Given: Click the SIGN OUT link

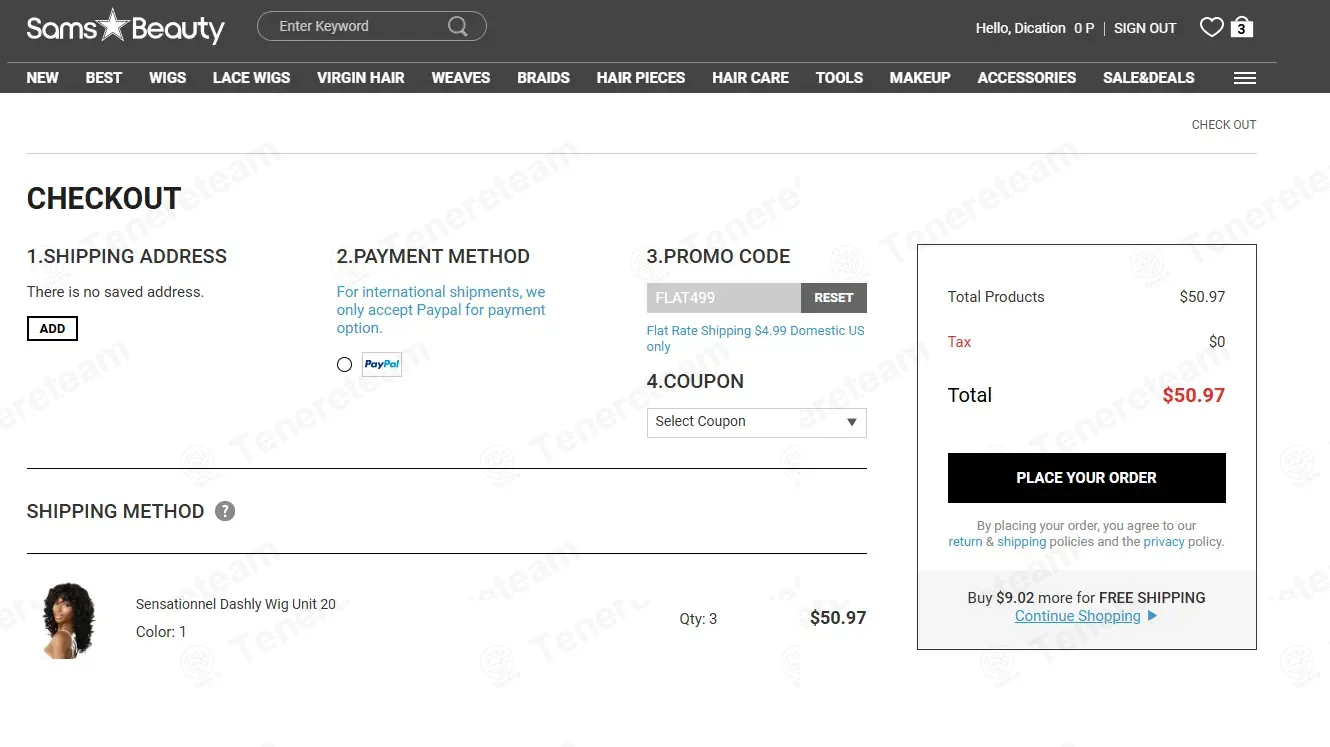Looking at the screenshot, I should coord(1145,28).
